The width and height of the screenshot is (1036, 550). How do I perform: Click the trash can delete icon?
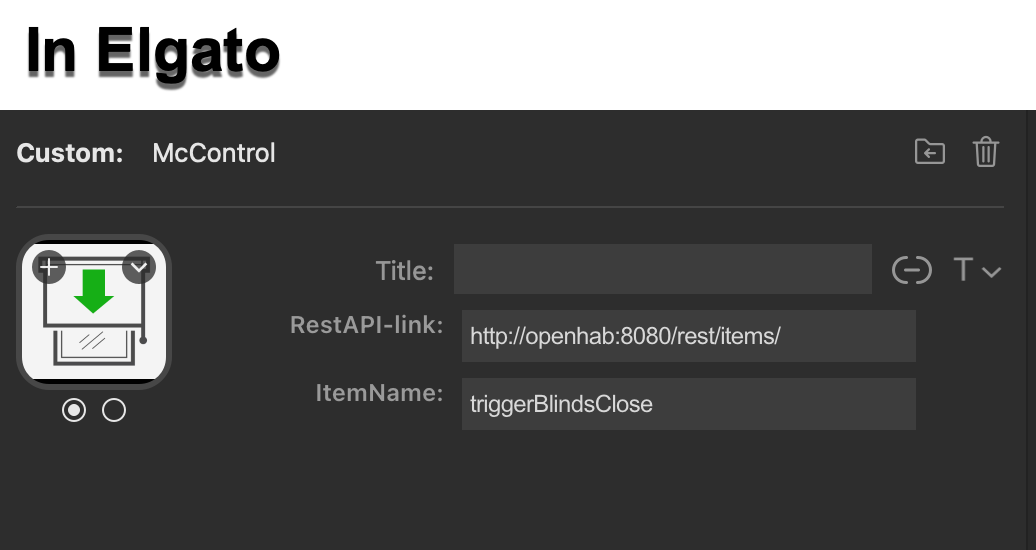[x=986, y=152]
